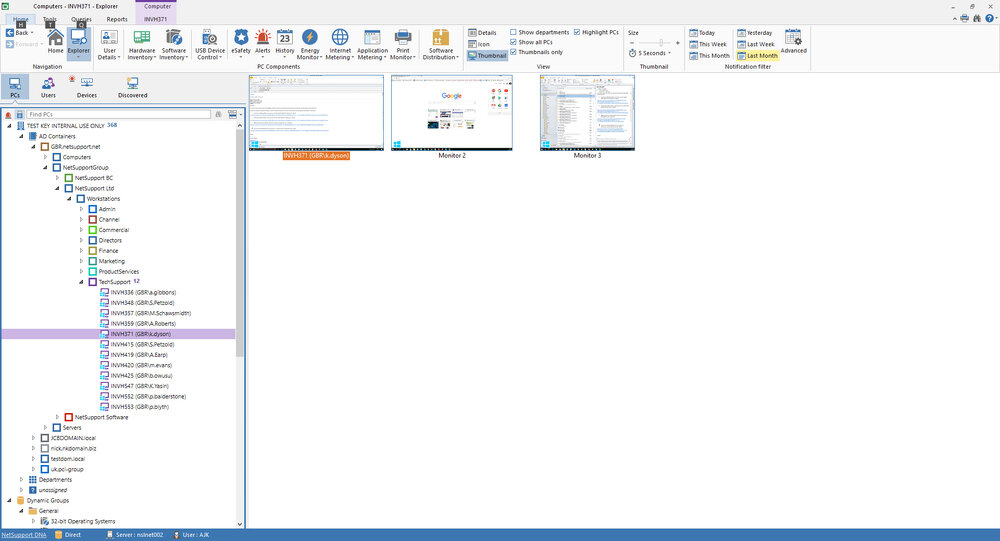Open the Alerts siren icon
The image size is (1000, 541).
point(263,44)
